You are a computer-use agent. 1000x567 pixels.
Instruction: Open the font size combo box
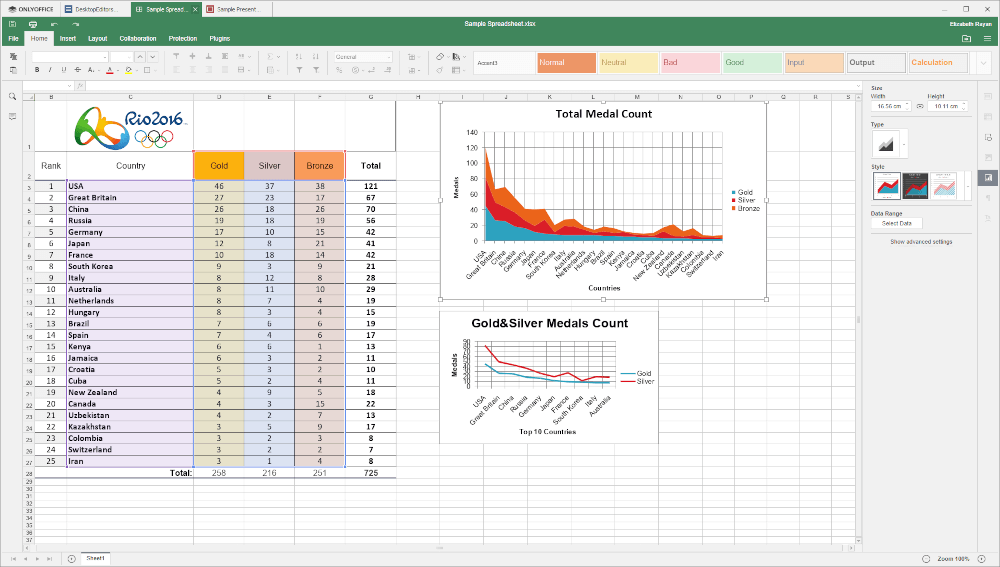click(x=121, y=57)
